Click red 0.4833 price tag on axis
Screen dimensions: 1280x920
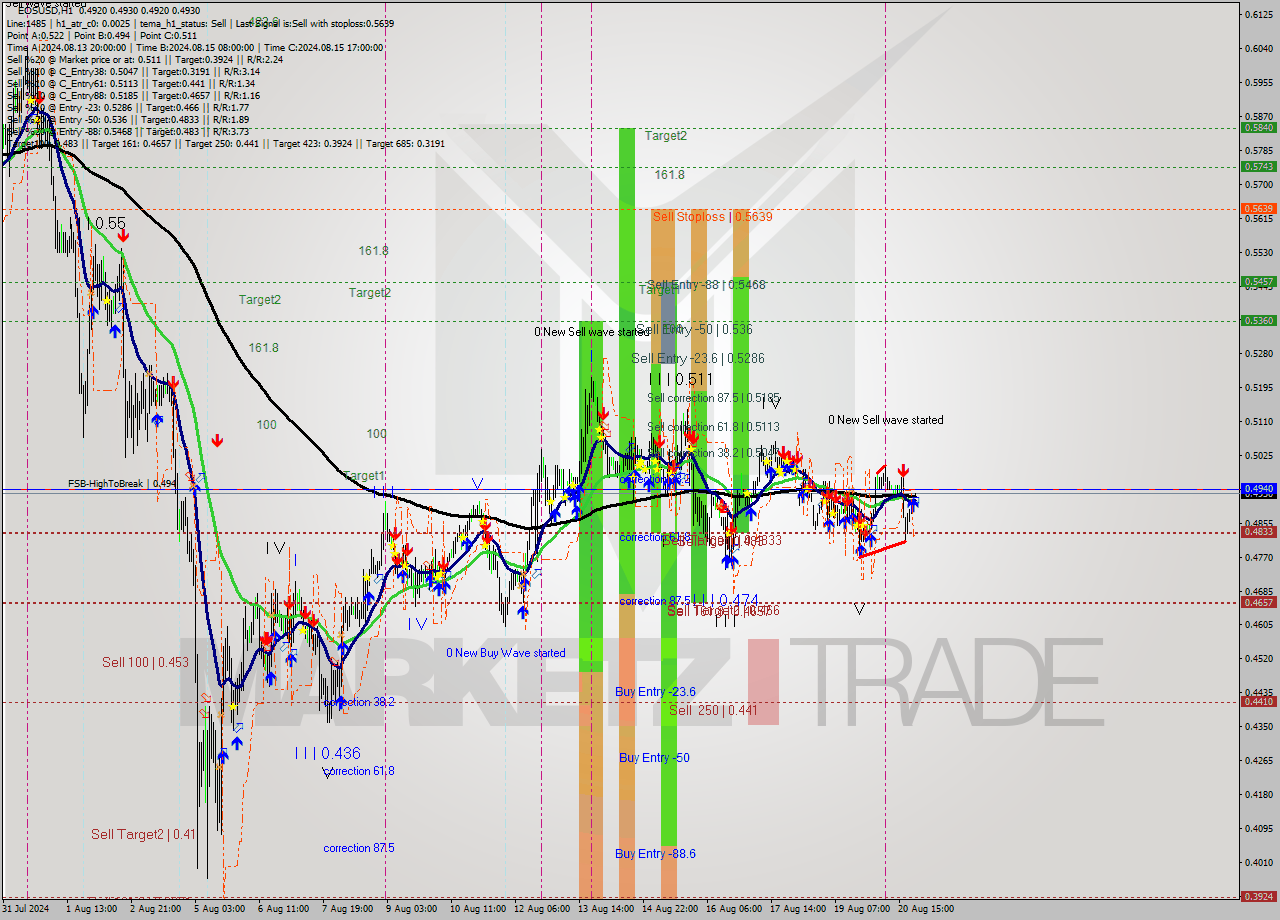[1258, 531]
